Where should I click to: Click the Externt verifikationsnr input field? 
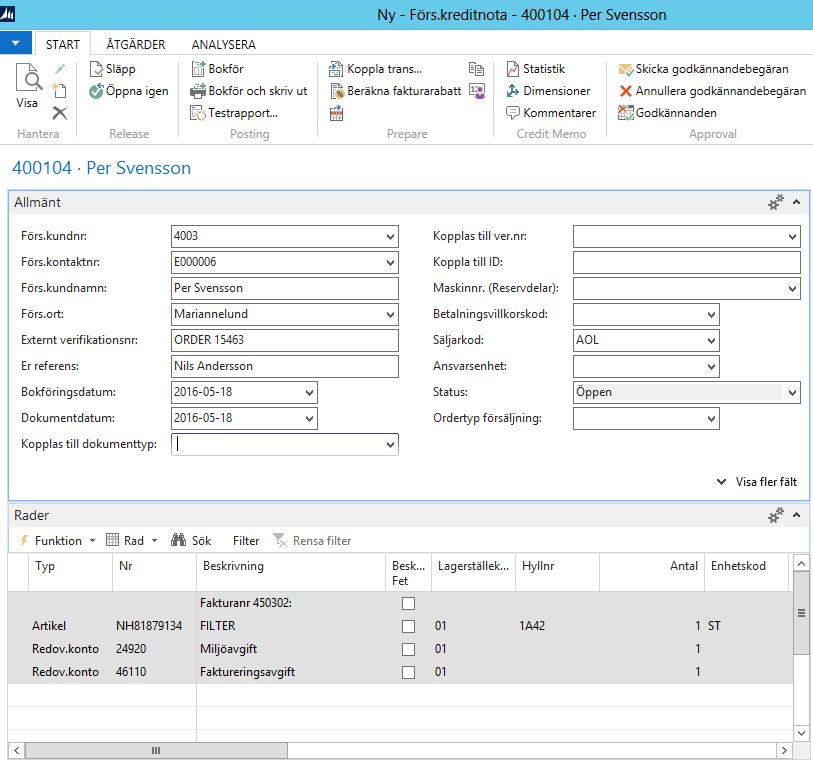pyautogui.click(x=285, y=341)
